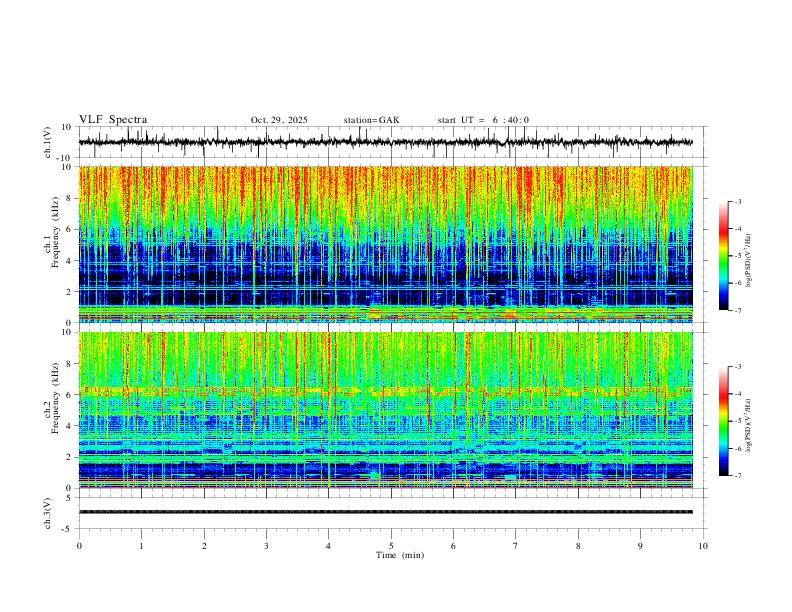
Task: Click the "8" kHz tick on ch.1 frequency axis
Action: (x=70, y=198)
